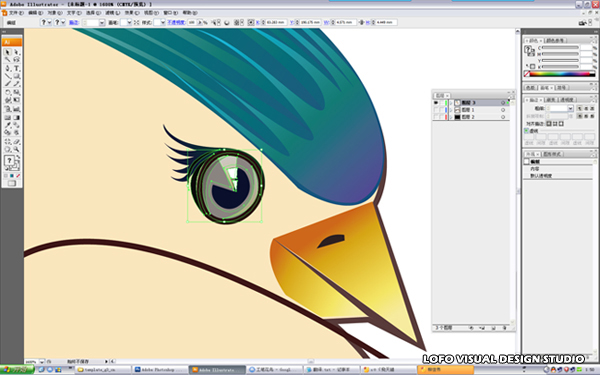Open the Windows Start button
Image resolution: width=600 pixels, height=375 pixels.
click(17, 370)
